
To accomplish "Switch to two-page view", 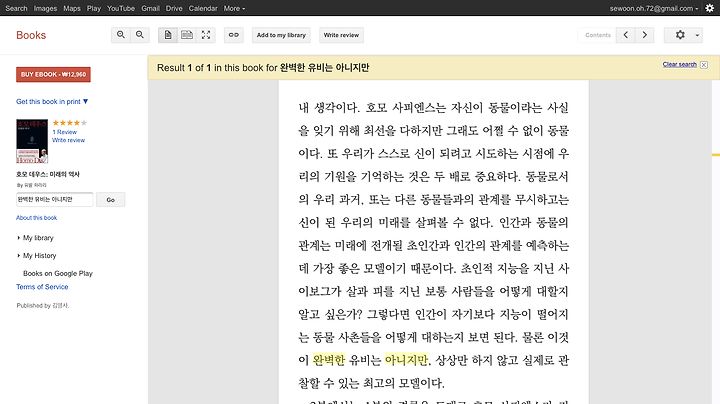I will tap(187, 35).
